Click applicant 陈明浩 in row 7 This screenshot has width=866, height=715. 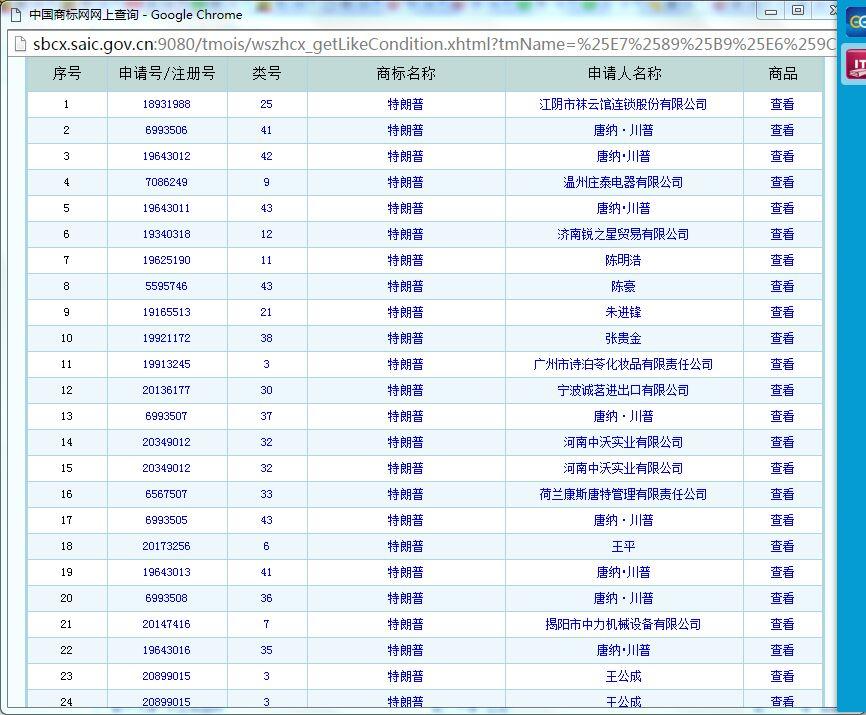coord(623,260)
